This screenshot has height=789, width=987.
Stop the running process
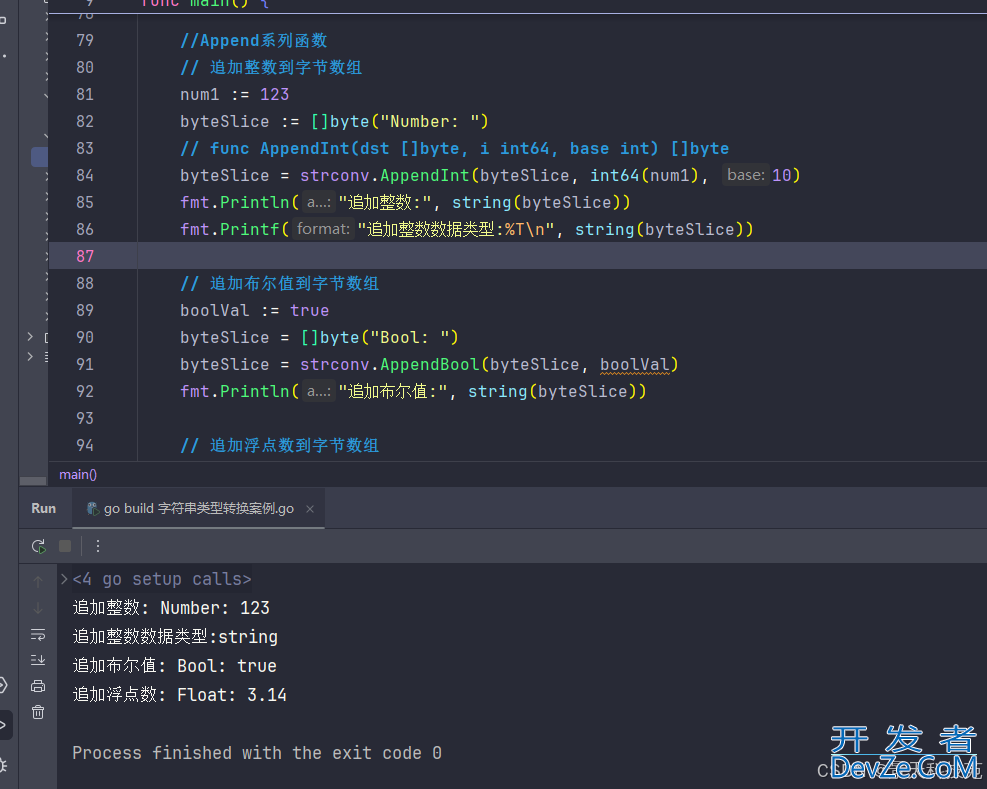65,546
